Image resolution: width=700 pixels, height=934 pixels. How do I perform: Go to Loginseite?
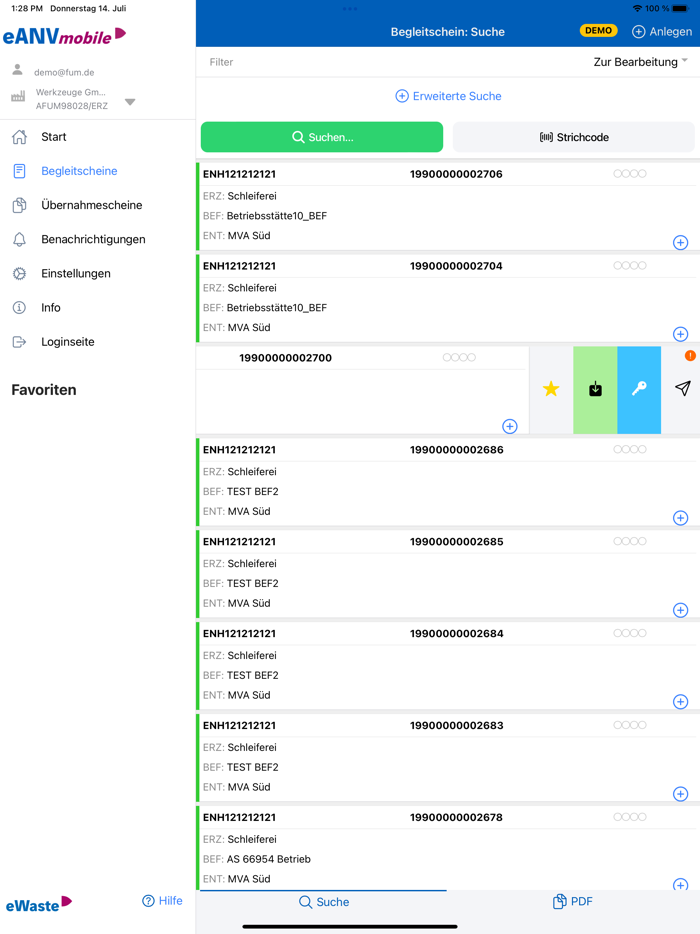[x=67, y=342]
